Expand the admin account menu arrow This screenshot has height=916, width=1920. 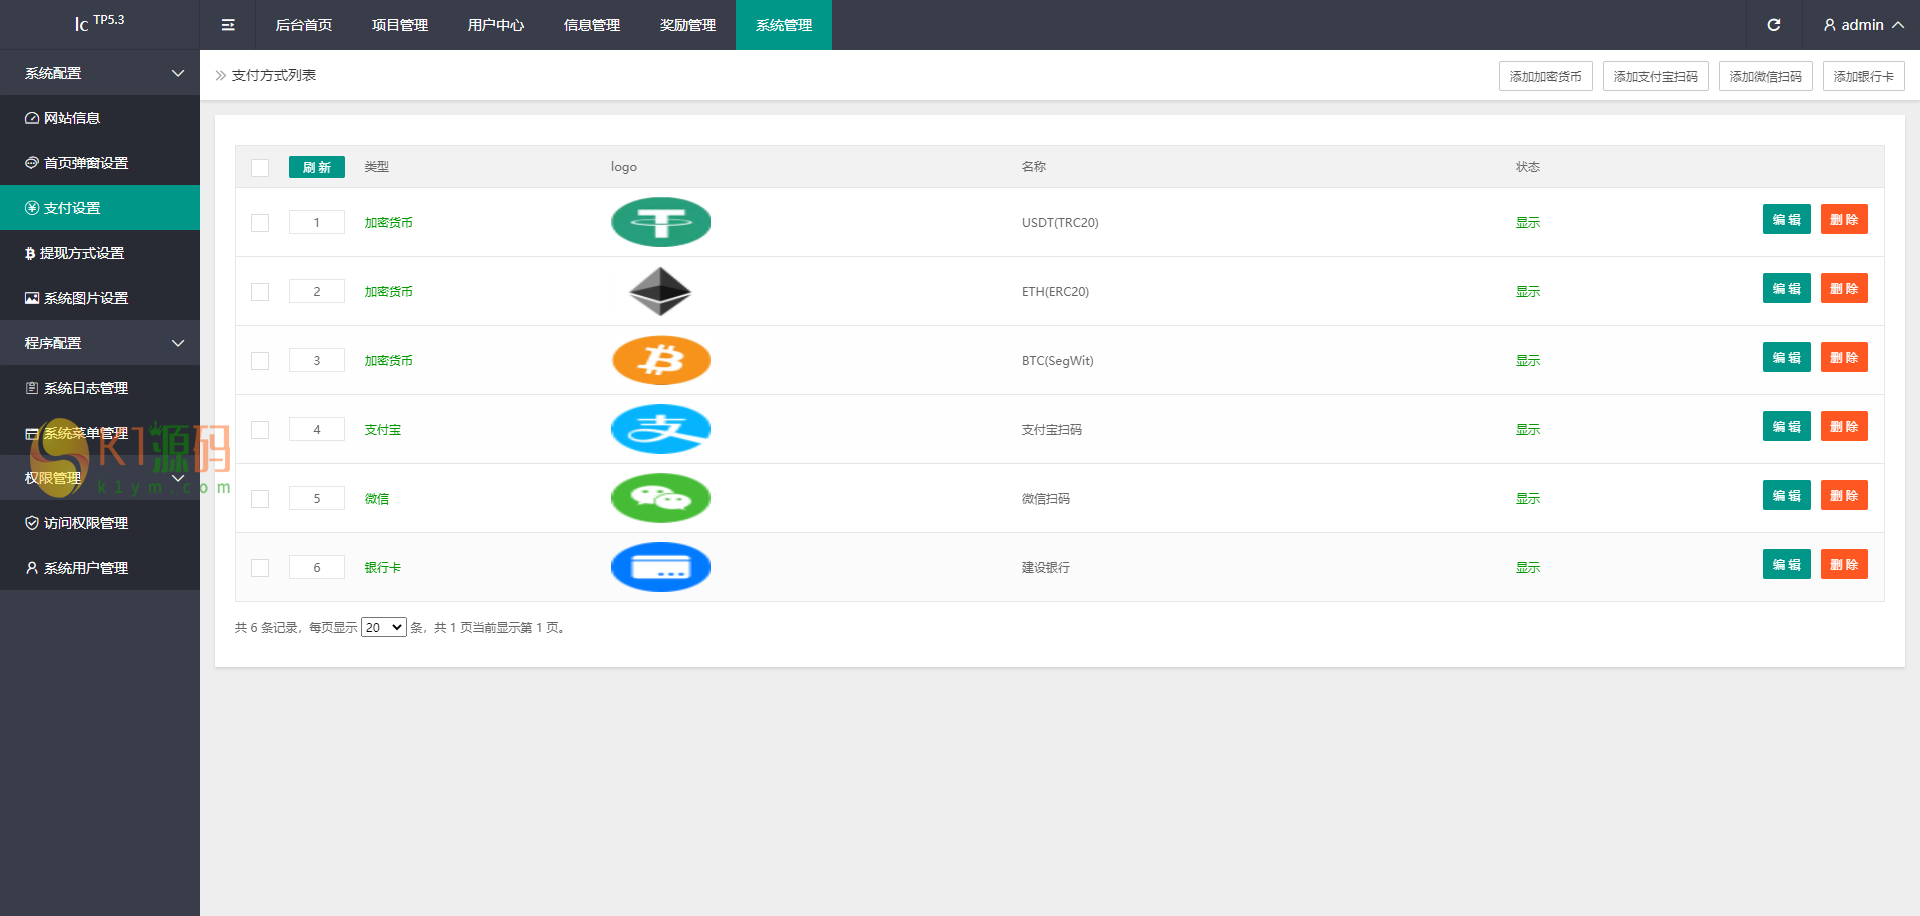1898,25
